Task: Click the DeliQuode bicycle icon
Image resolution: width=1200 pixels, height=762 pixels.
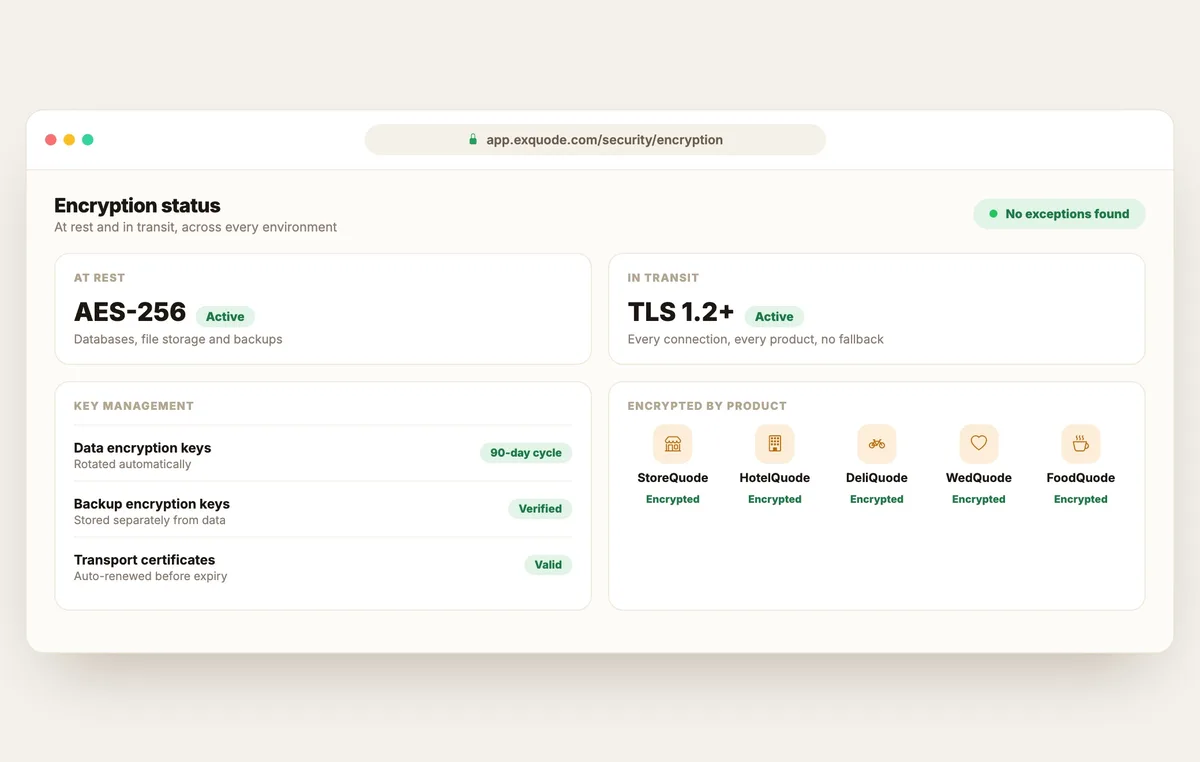Action: pyautogui.click(x=877, y=444)
